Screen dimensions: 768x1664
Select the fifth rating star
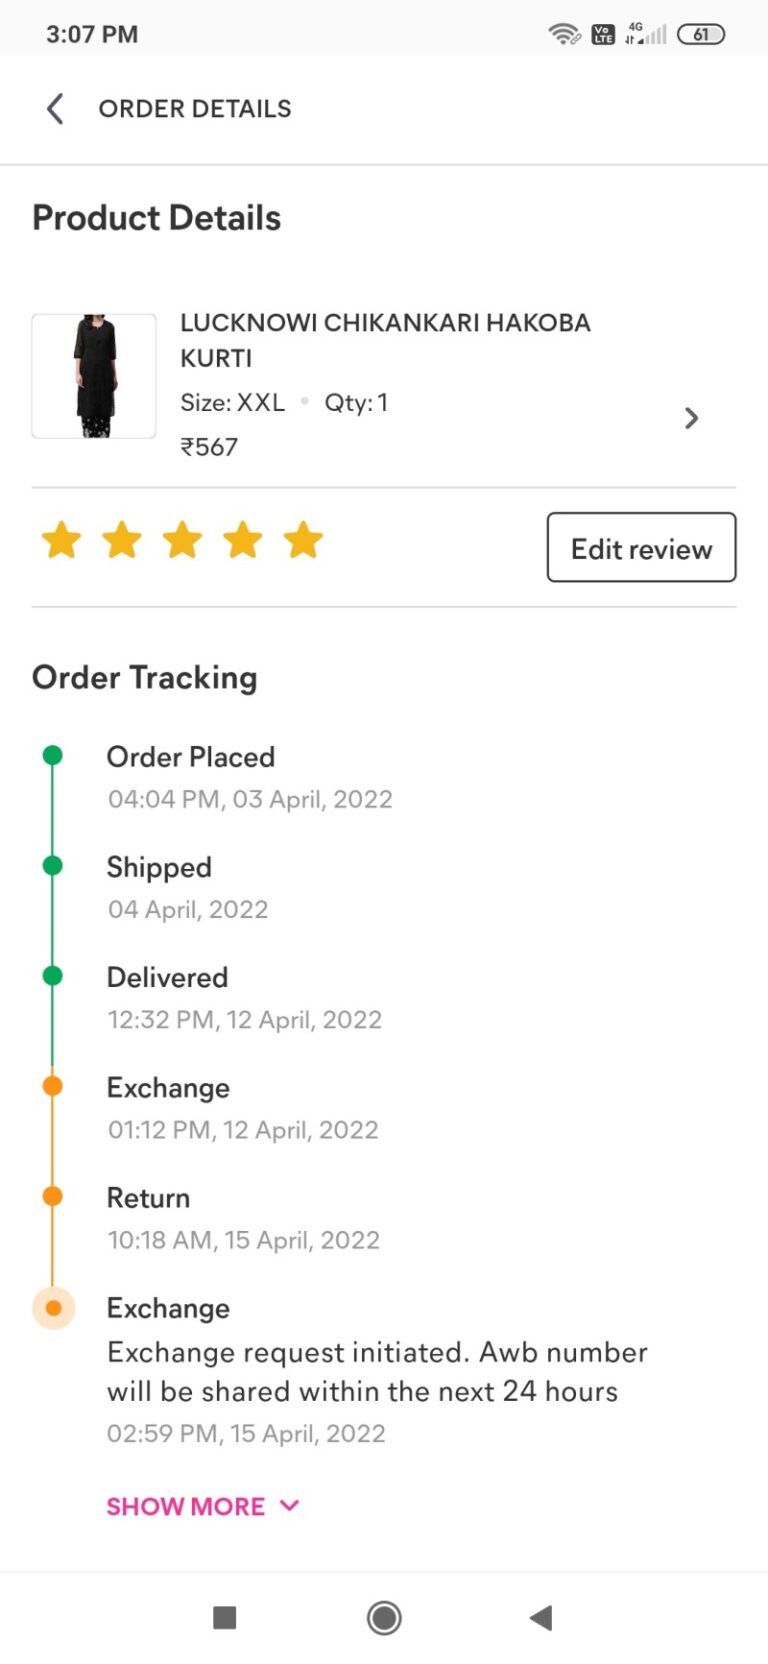[303, 540]
